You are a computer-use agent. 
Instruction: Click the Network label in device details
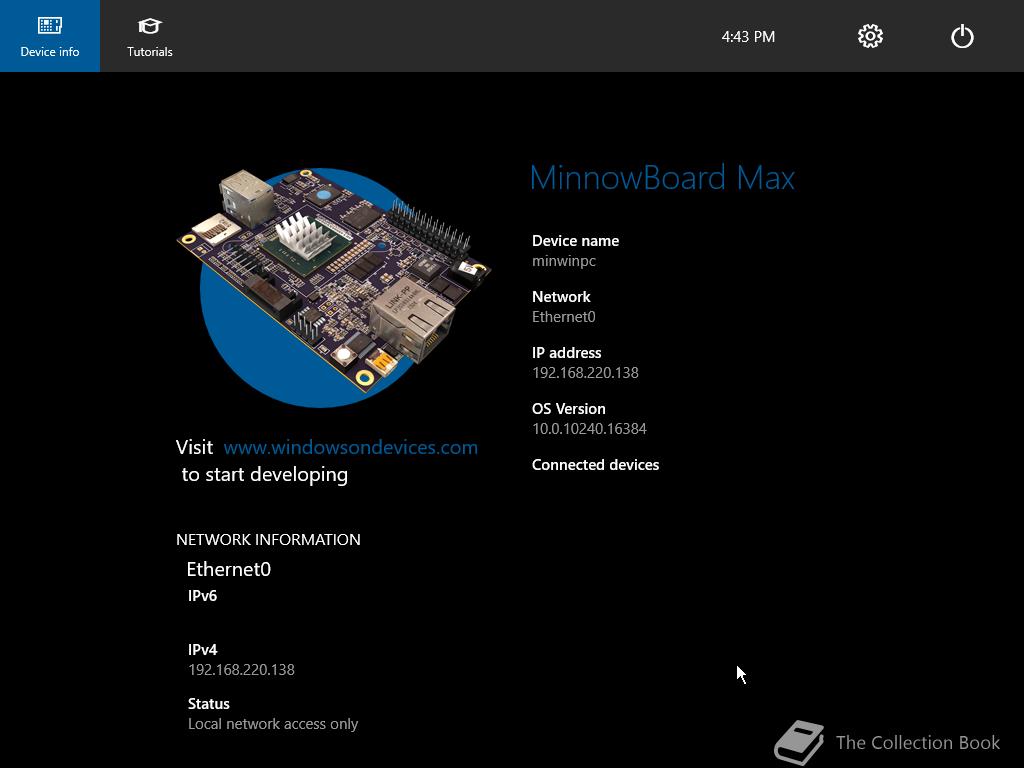click(561, 296)
